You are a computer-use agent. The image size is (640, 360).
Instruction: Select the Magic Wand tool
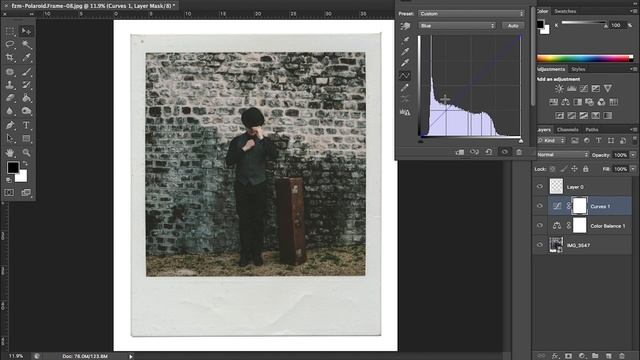(26, 44)
